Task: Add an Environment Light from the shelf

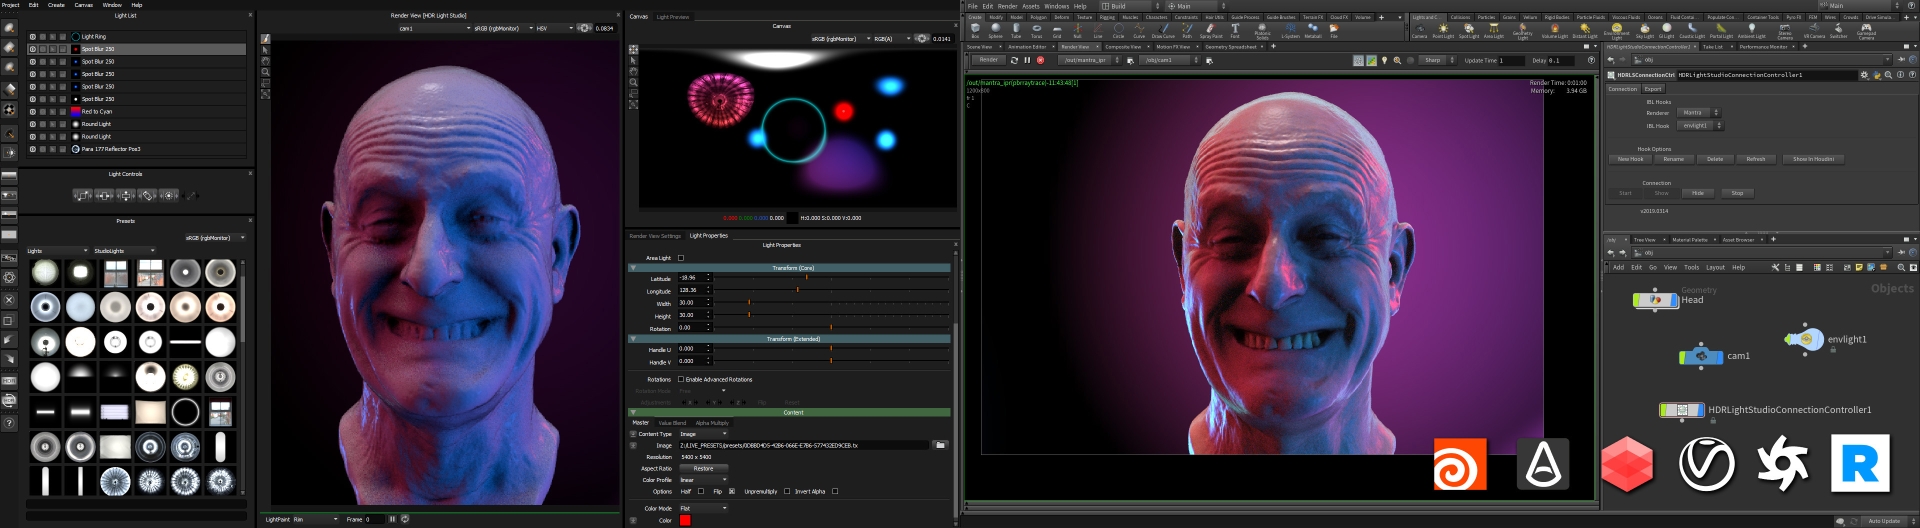Action: pos(1616,31)
